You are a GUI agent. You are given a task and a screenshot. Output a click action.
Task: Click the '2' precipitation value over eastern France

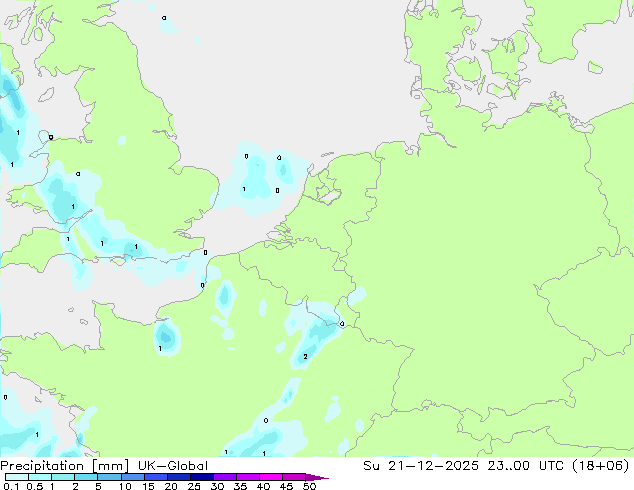[x=305, y=357]
